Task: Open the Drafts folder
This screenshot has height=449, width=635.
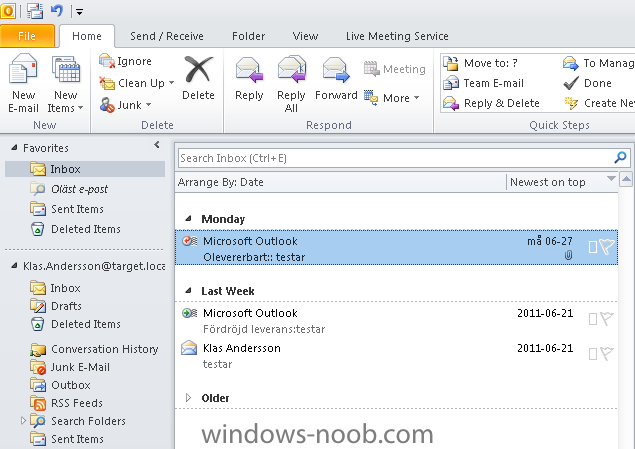Action: pyautogui.click(x=56, y=306)
